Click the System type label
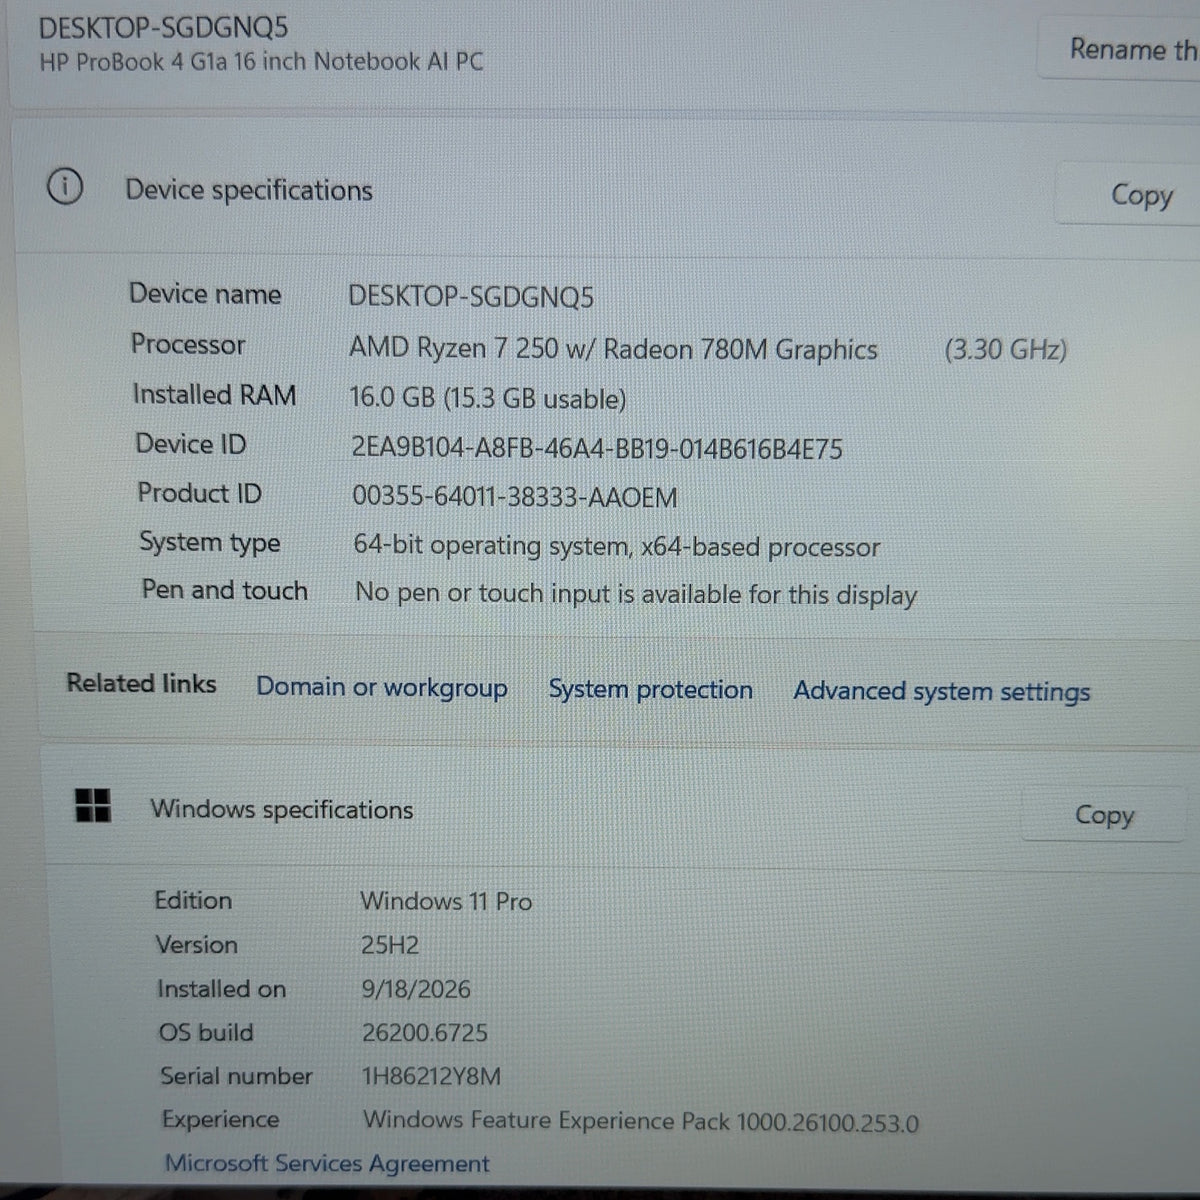 point(210,542)
